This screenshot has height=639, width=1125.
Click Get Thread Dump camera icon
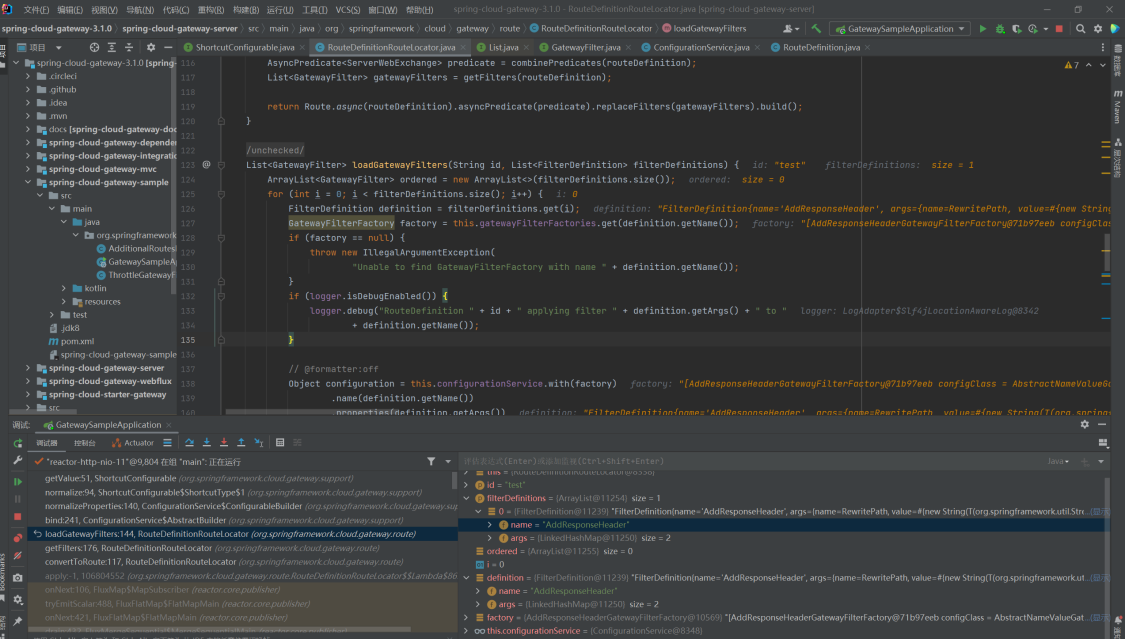[18, 577]
